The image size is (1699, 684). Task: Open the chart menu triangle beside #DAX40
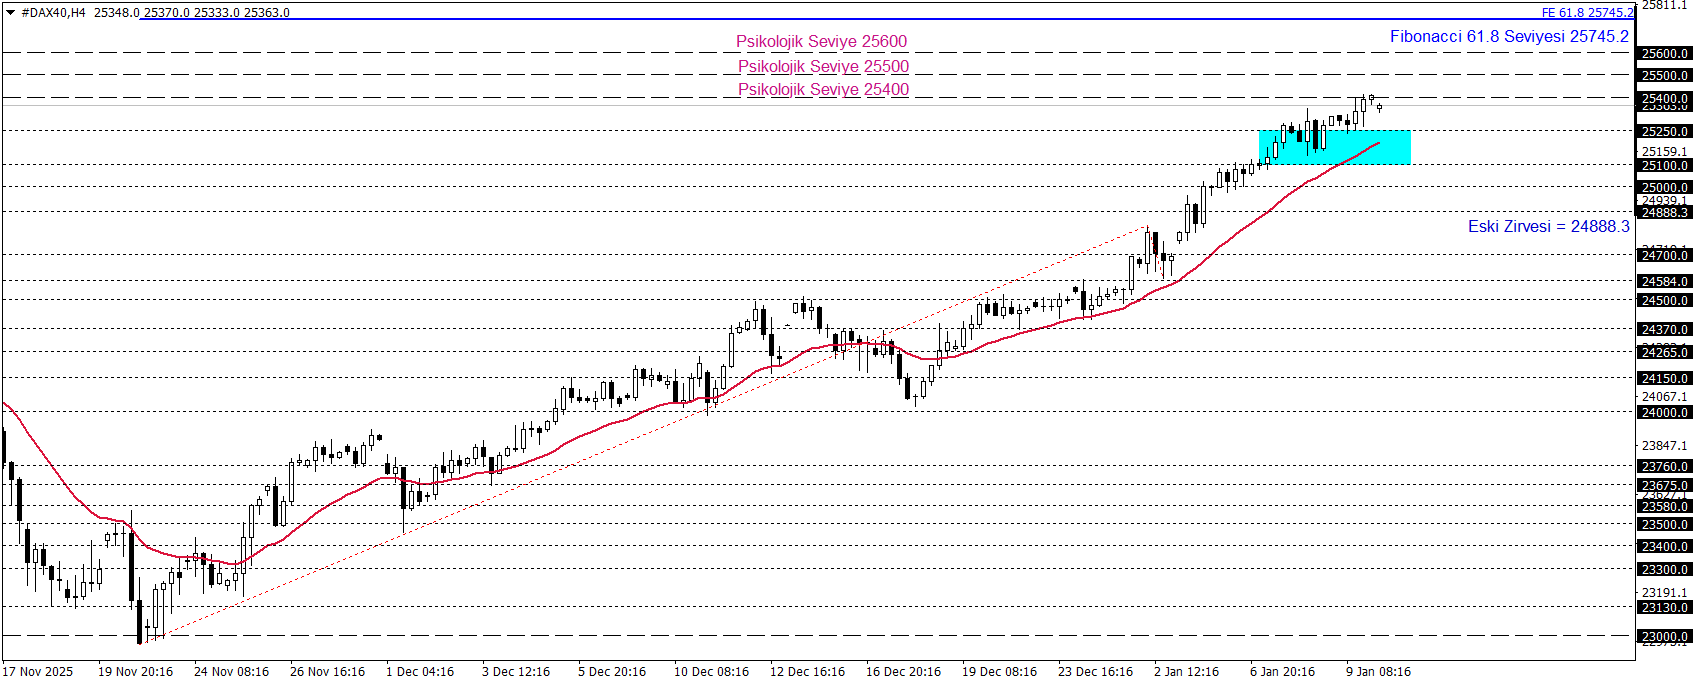click(10, 13)
